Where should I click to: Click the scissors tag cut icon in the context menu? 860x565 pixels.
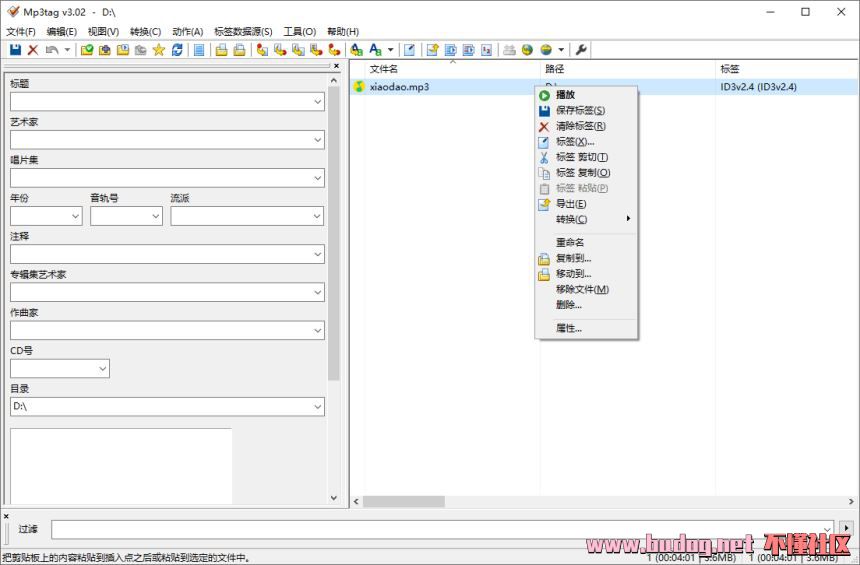pyautogui.click(x=544, y=157)
